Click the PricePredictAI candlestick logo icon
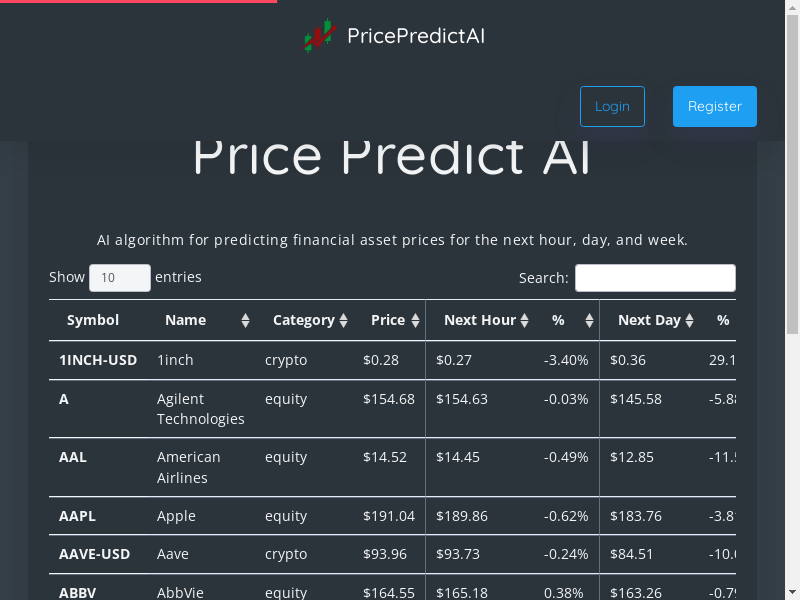800x600 pixels. coord(319,36)
